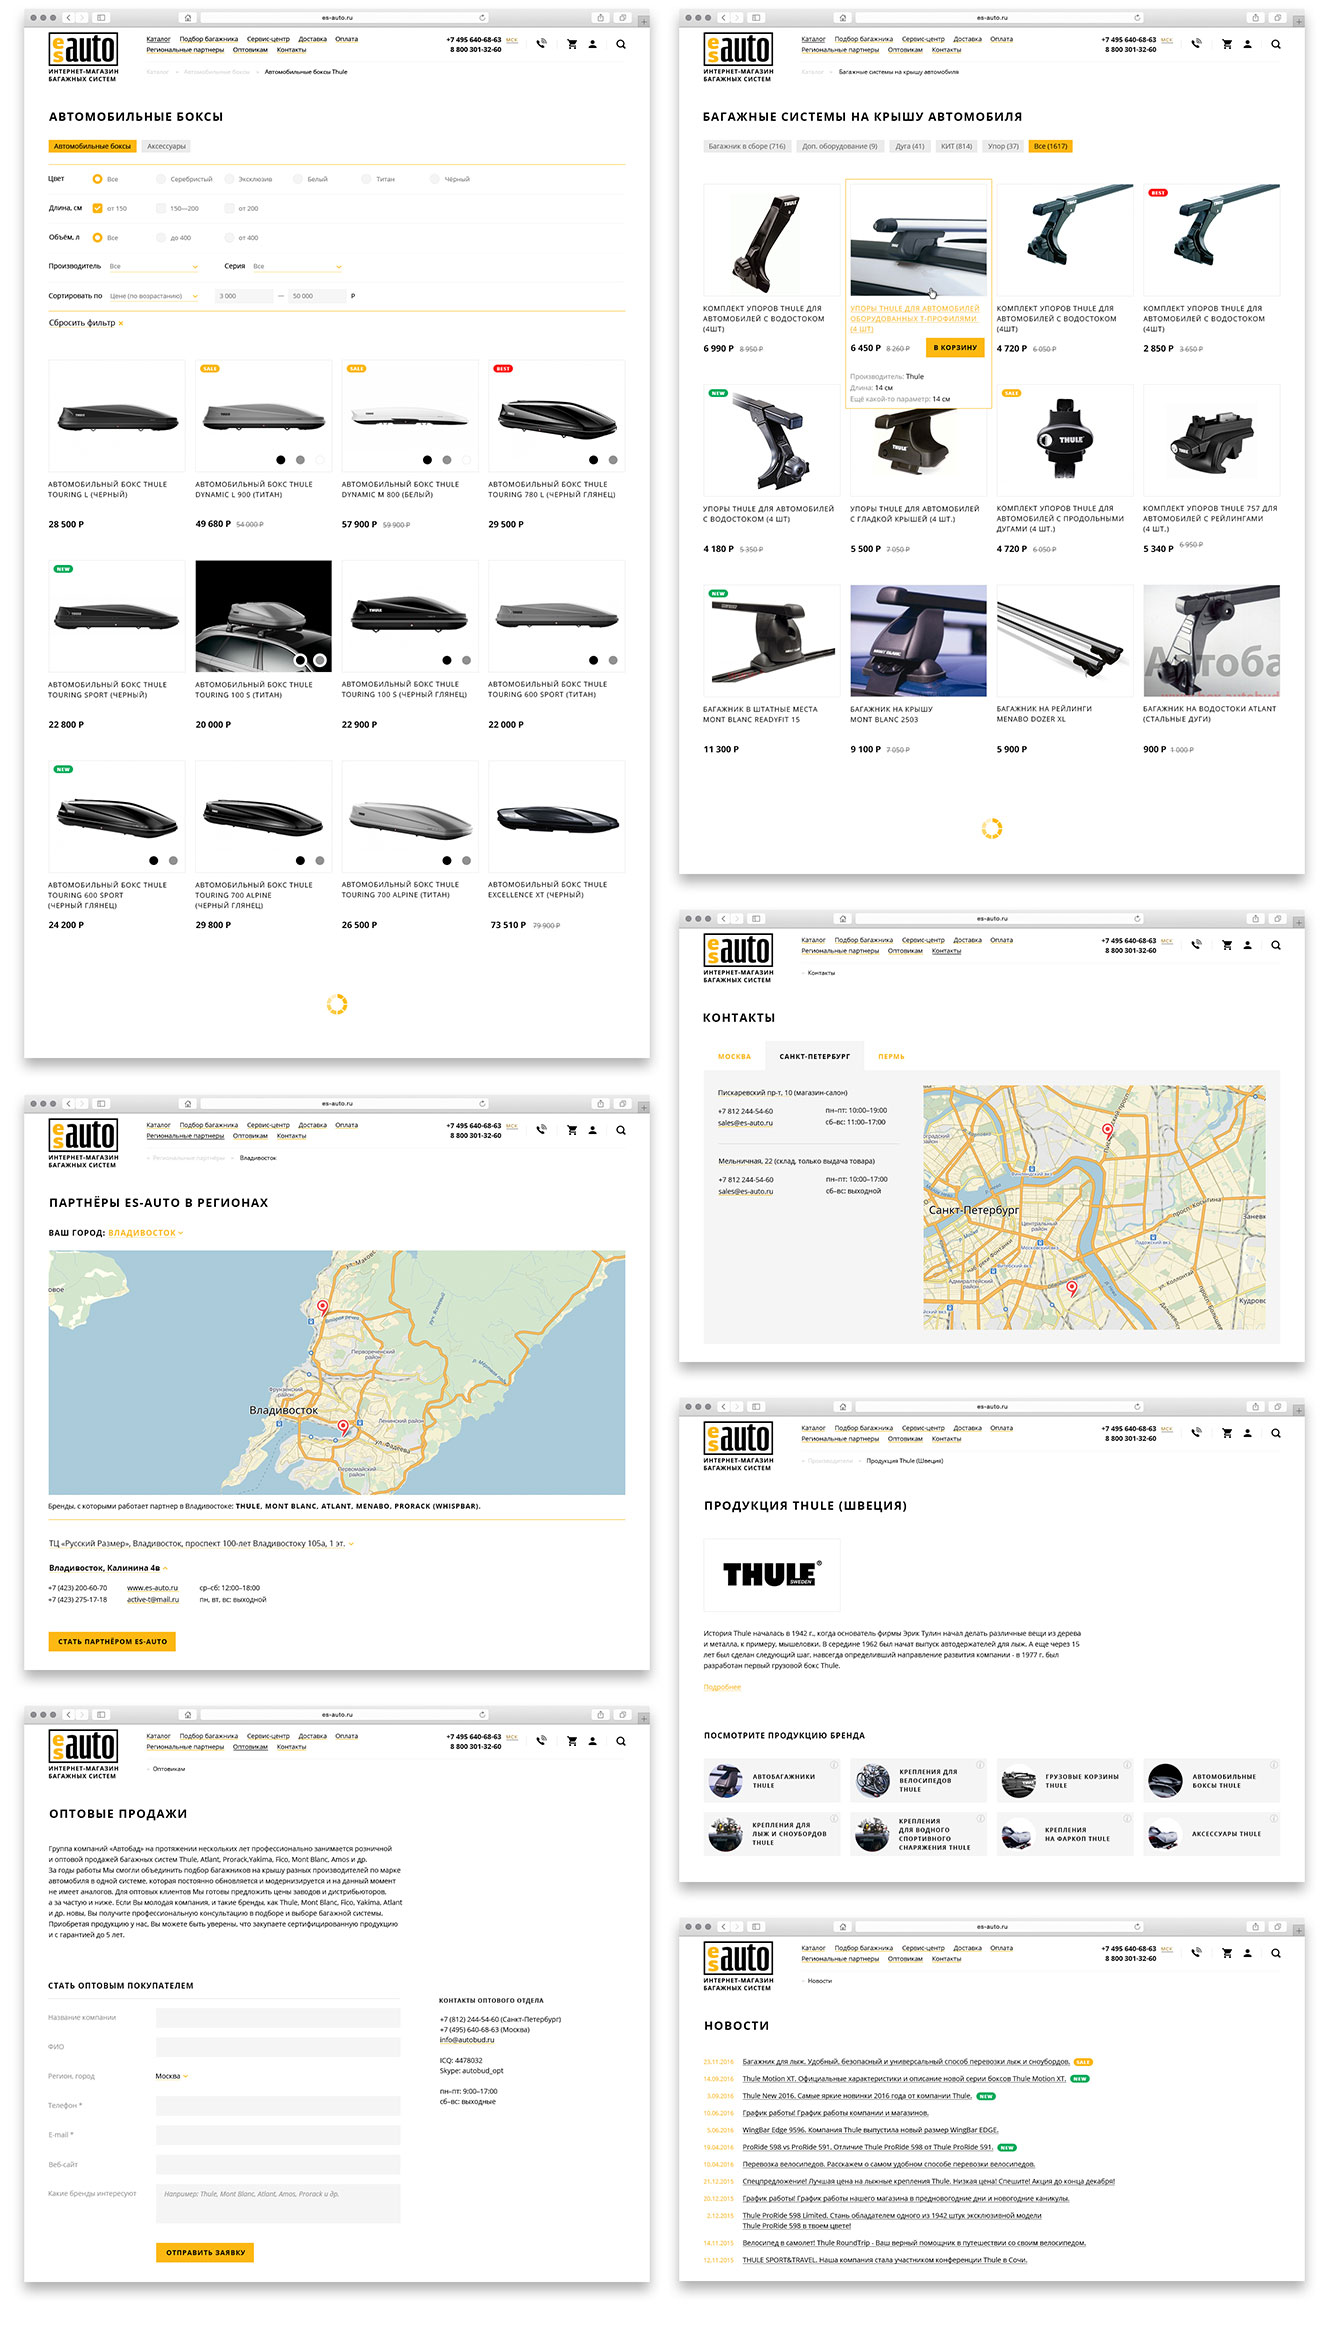Click phone callback icon in Продукция Thule window
1330x2332 pixels.
[1196, 1432]
